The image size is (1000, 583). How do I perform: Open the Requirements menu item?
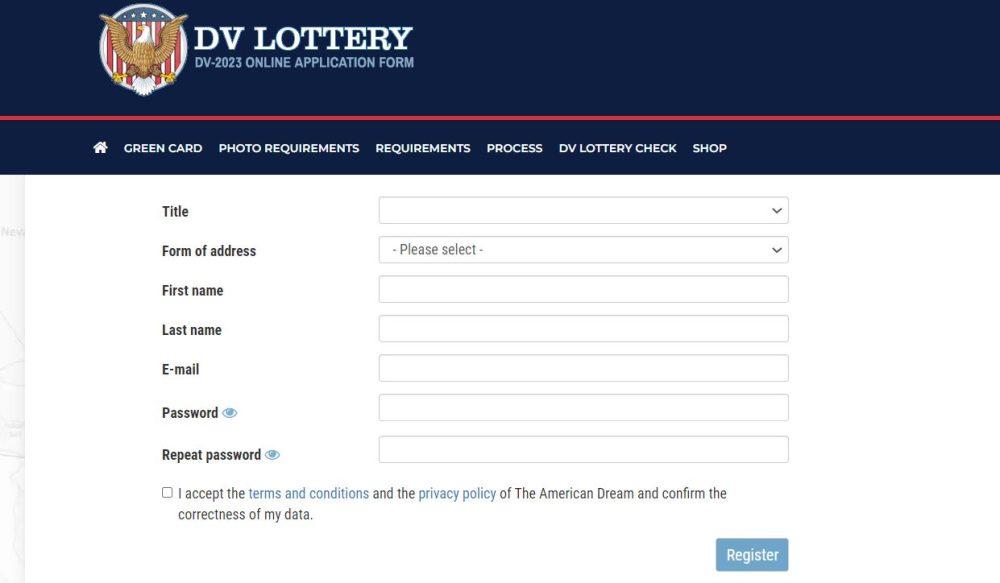422,148
